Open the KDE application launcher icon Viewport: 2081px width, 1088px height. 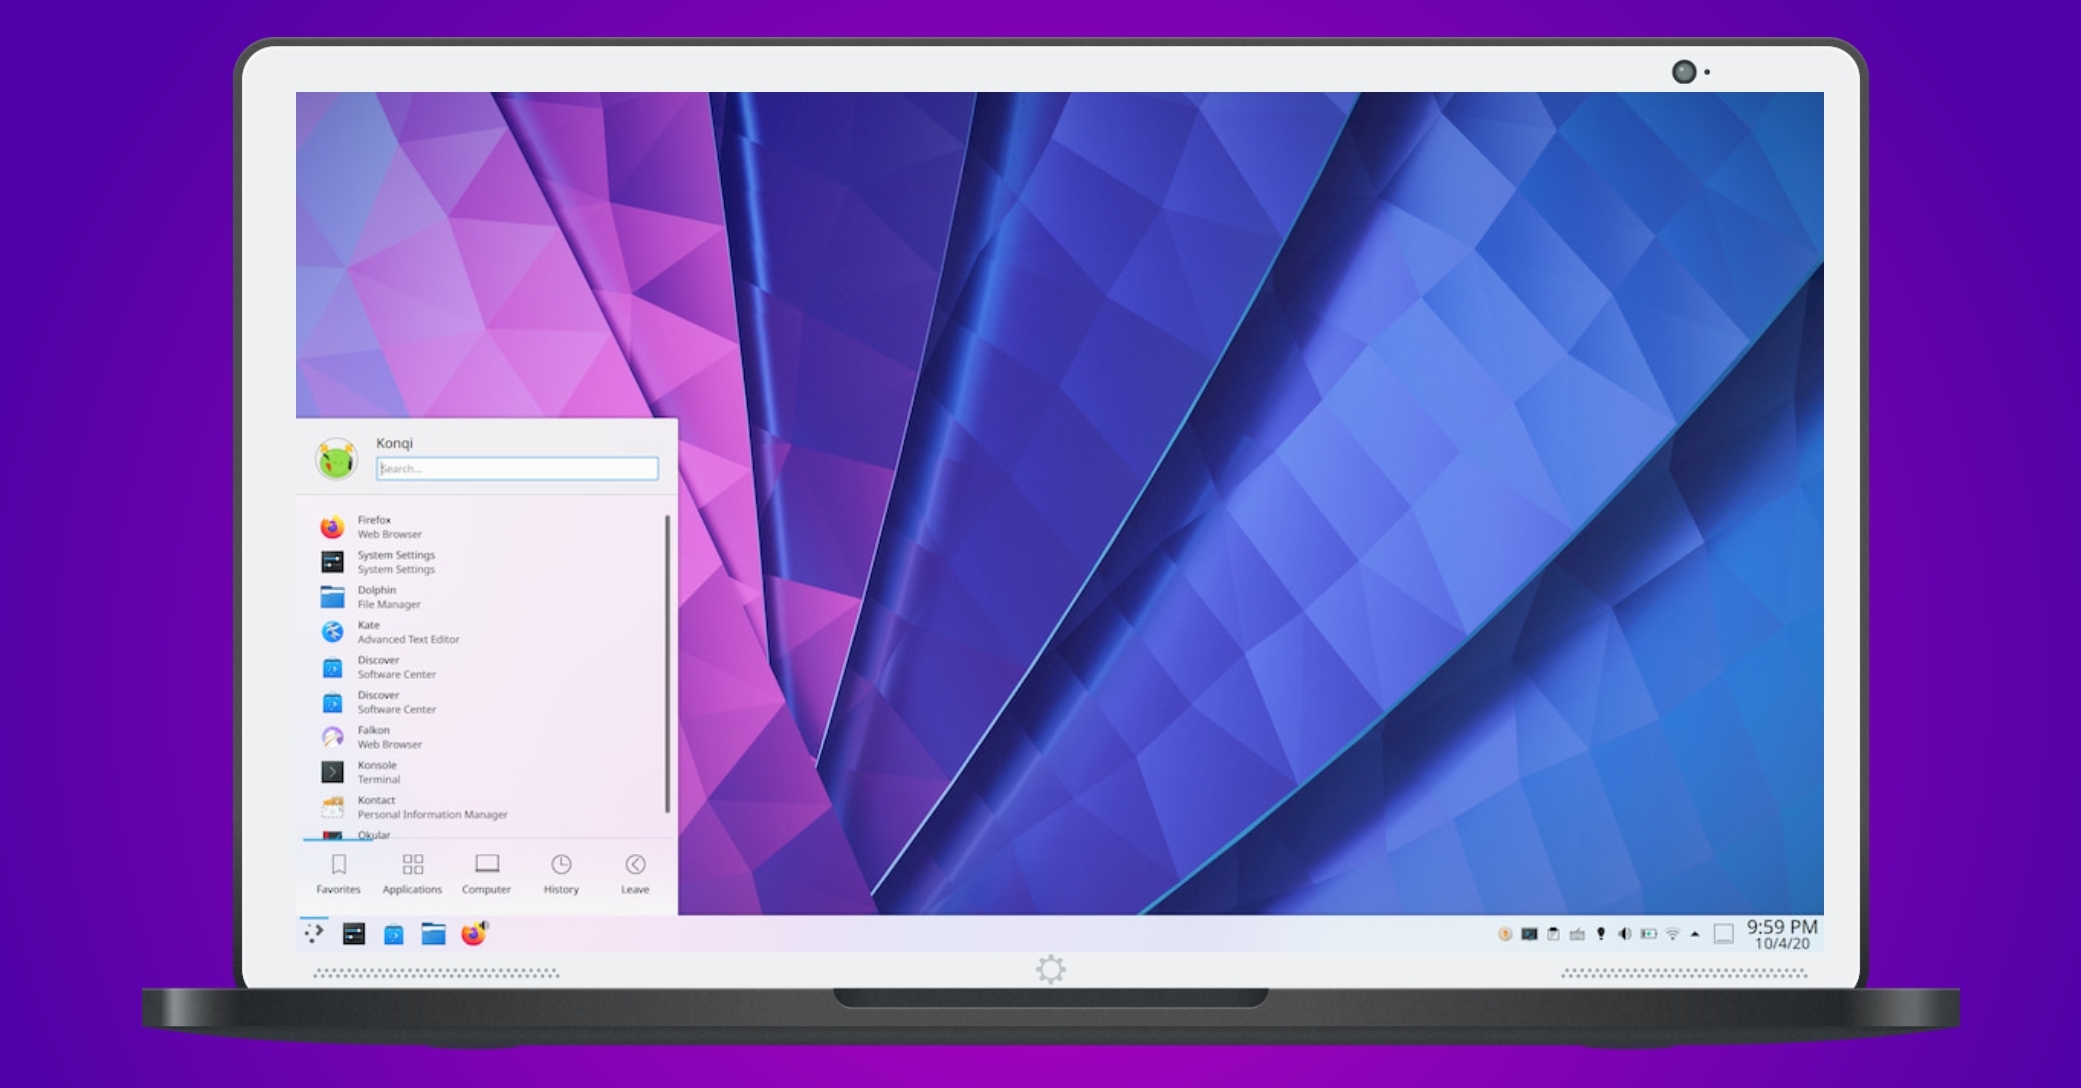313,932
